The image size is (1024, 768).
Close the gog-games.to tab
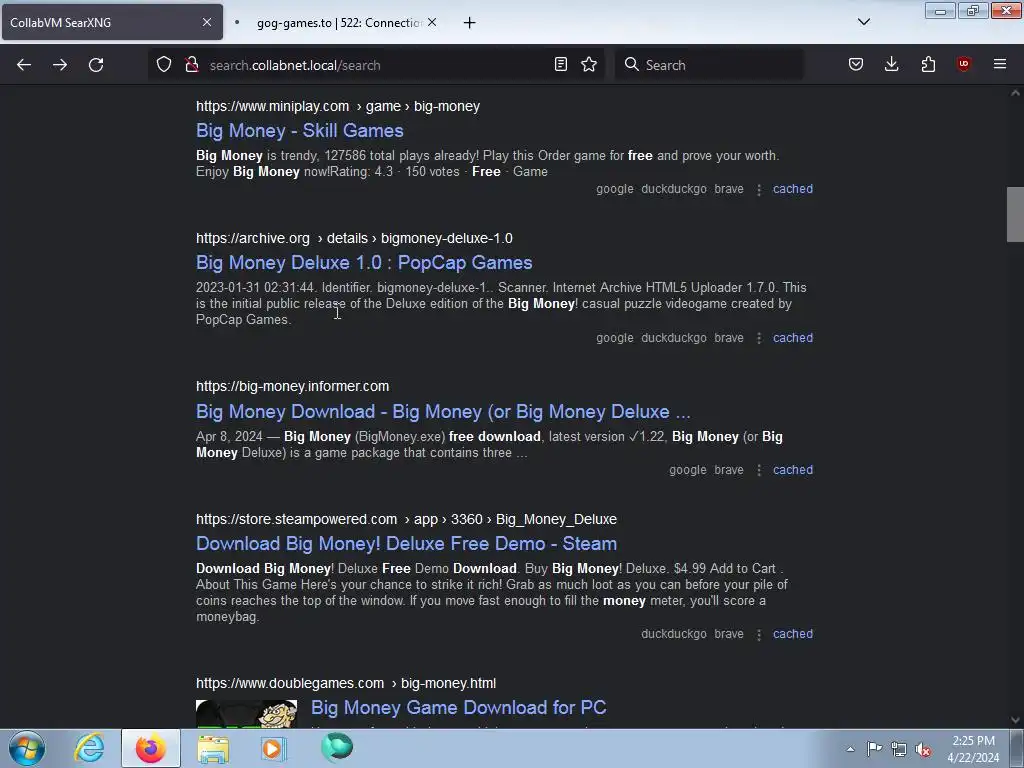point(432,22)
